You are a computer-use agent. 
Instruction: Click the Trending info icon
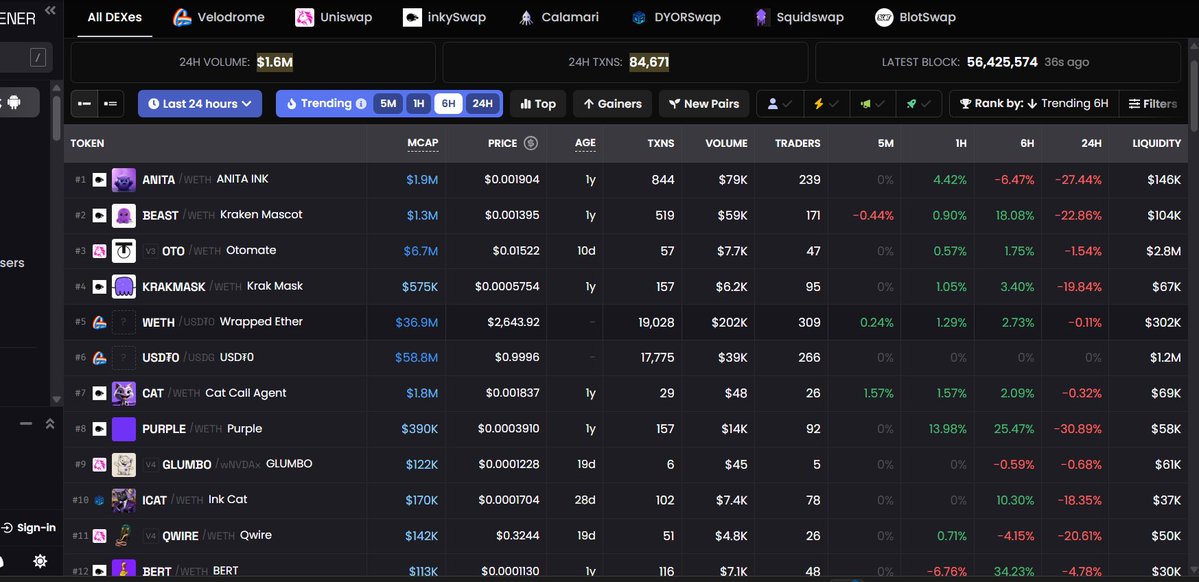point(361,103)
